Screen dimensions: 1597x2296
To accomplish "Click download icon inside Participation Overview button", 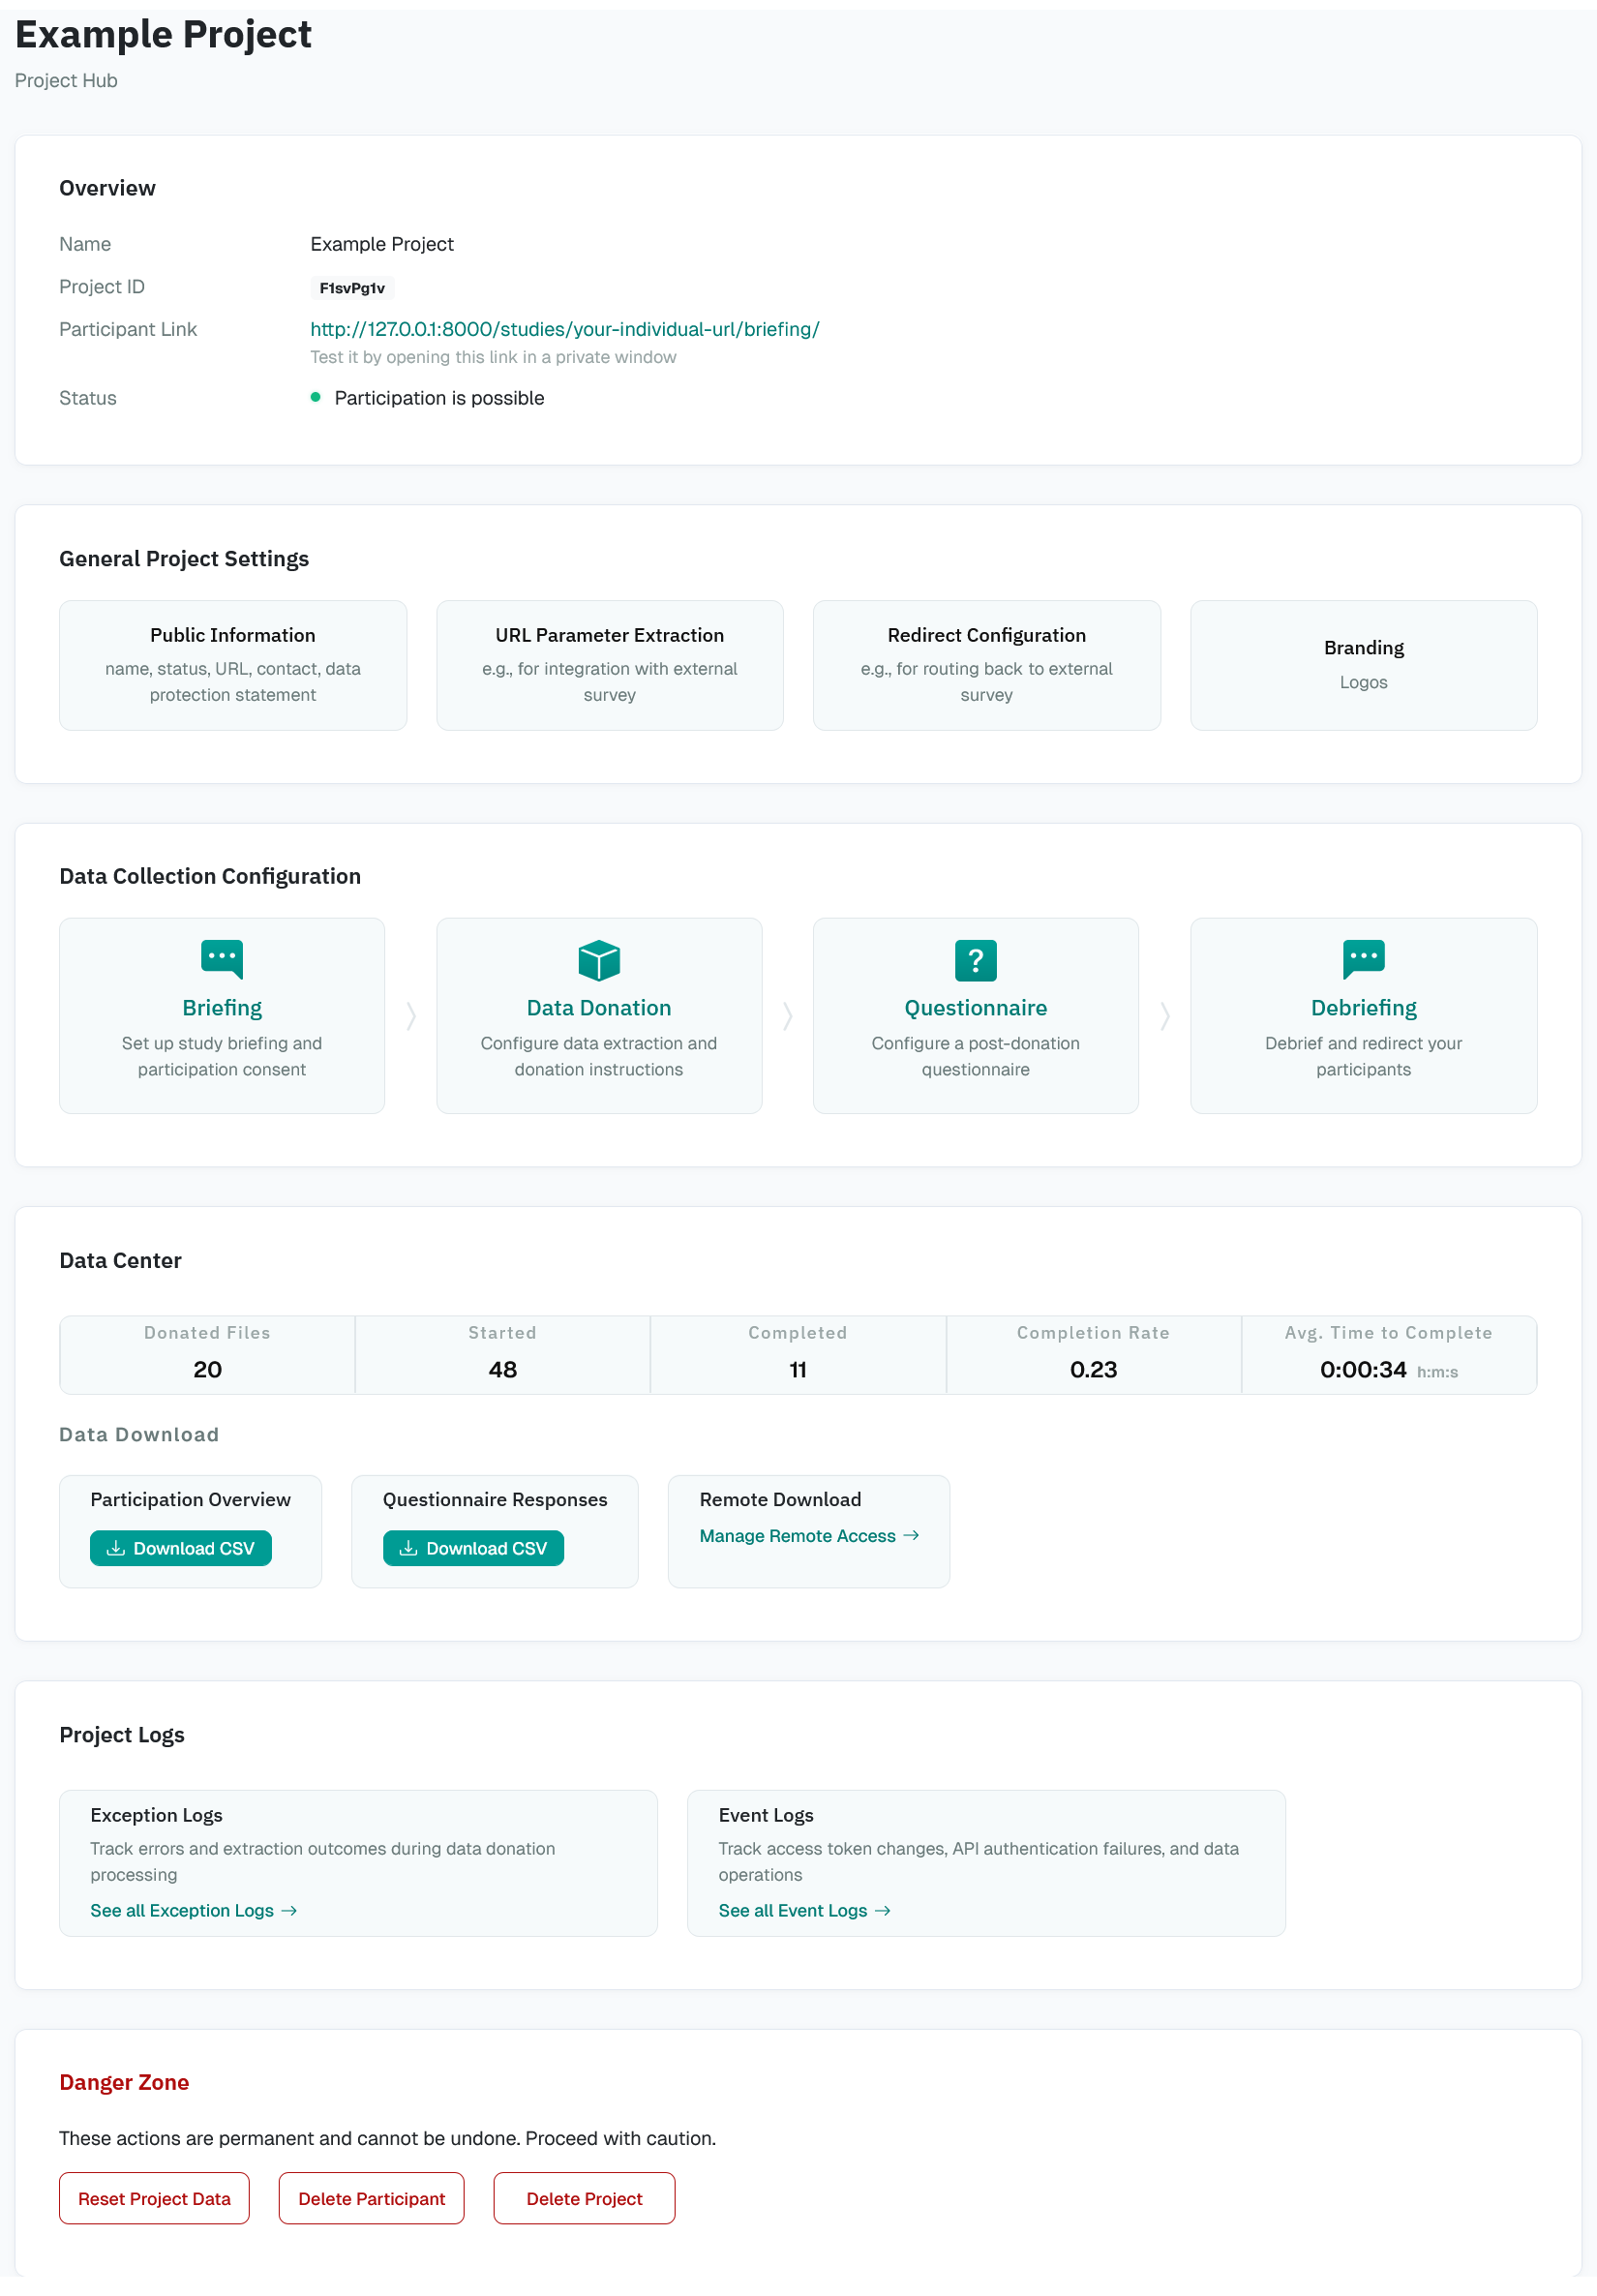I will pos(117,1548).
